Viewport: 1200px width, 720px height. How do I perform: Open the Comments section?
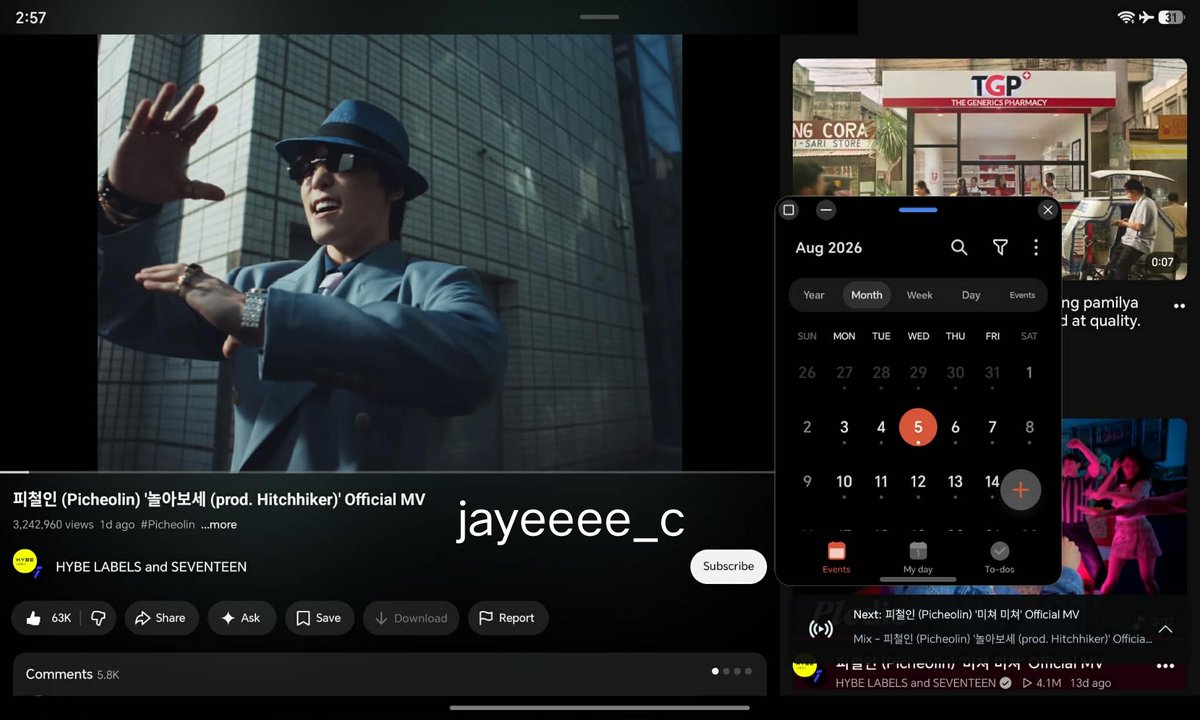click(x=390, y=674)
